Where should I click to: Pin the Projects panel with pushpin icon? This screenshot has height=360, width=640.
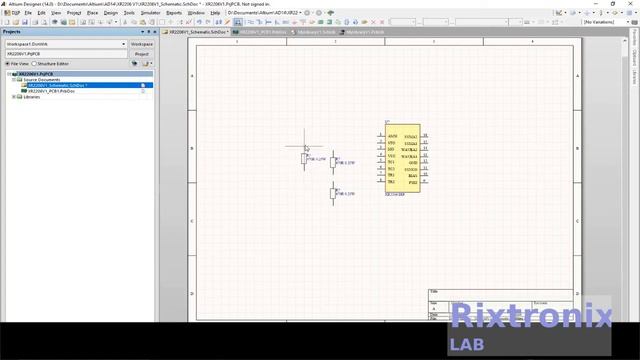149,32
